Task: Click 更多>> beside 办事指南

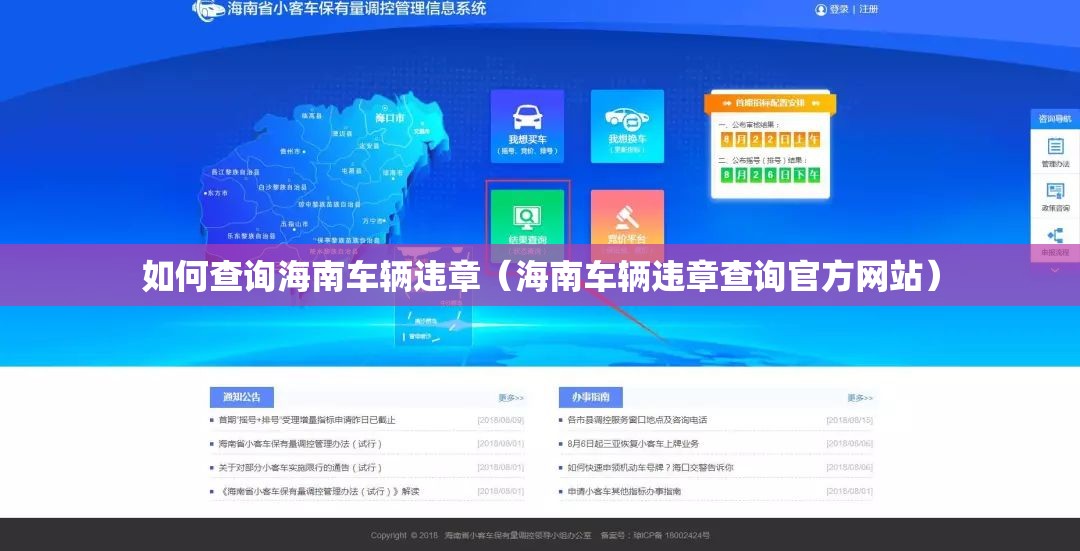Action: pos(860,398)
